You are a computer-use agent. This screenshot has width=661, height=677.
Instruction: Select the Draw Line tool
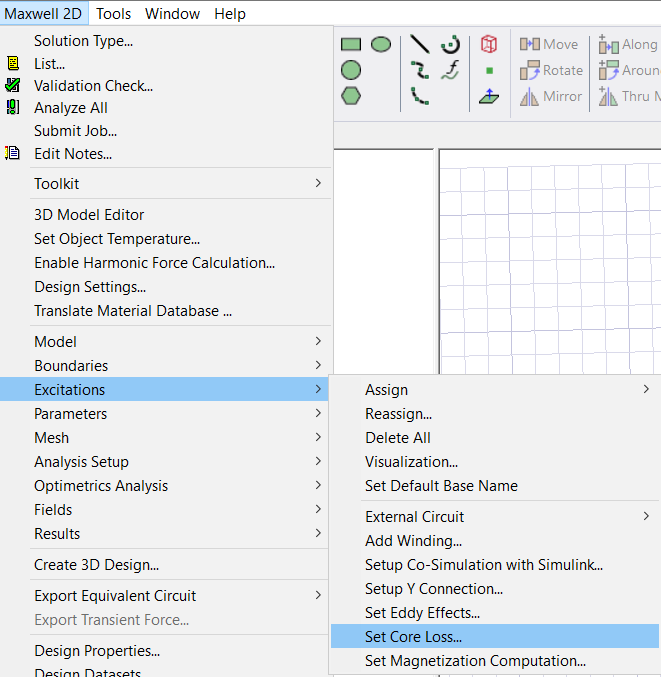pos(420,44)
